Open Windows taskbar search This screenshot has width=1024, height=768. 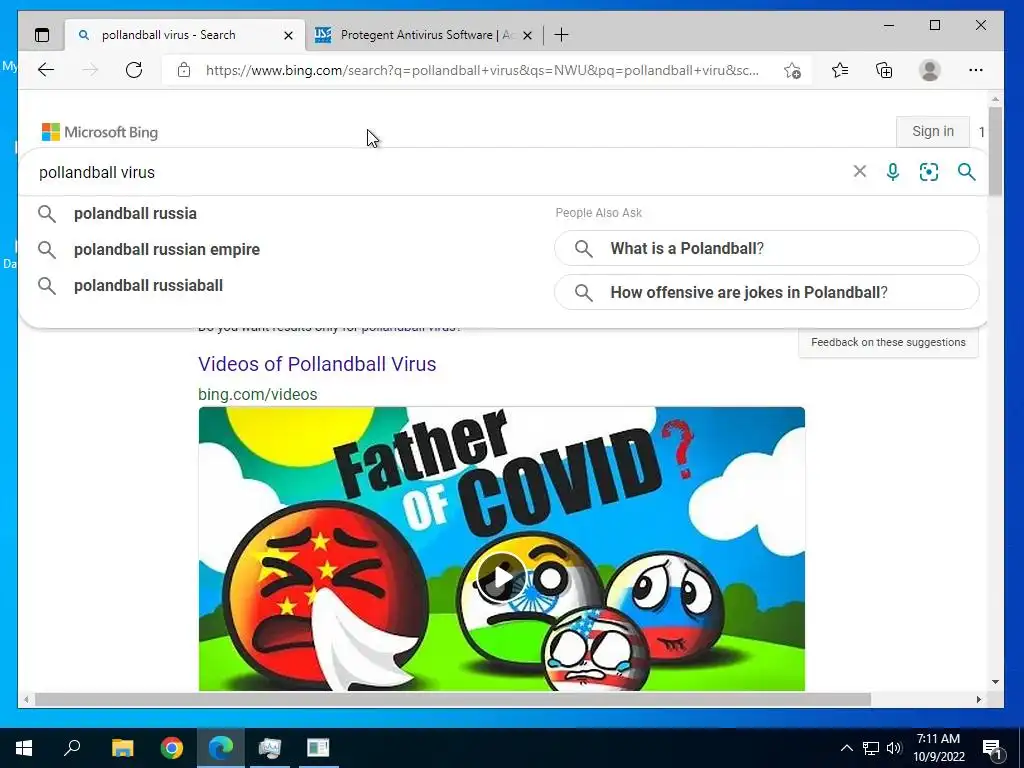click(72, 748)
